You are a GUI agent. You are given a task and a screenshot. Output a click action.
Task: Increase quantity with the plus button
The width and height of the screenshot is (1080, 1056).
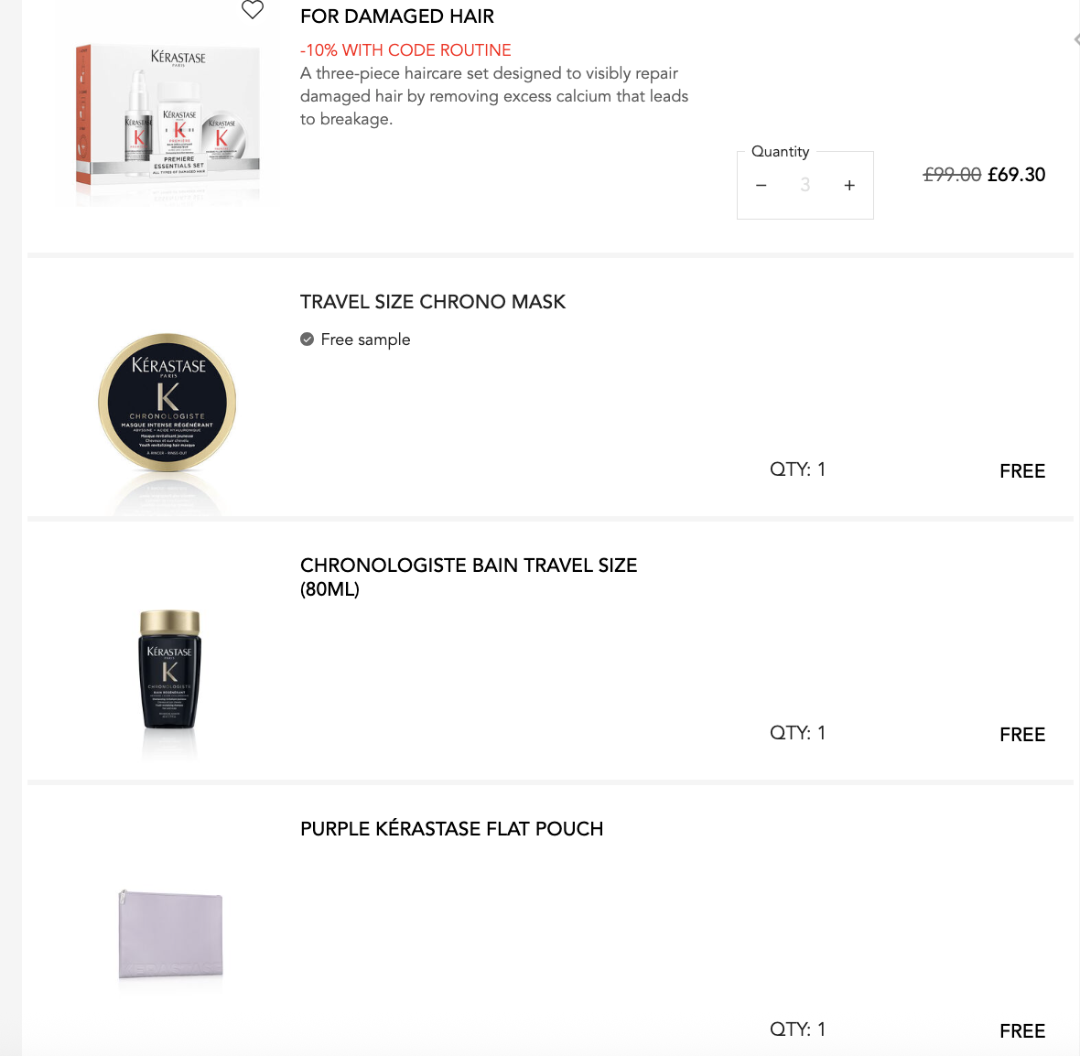tap(849, 185)
